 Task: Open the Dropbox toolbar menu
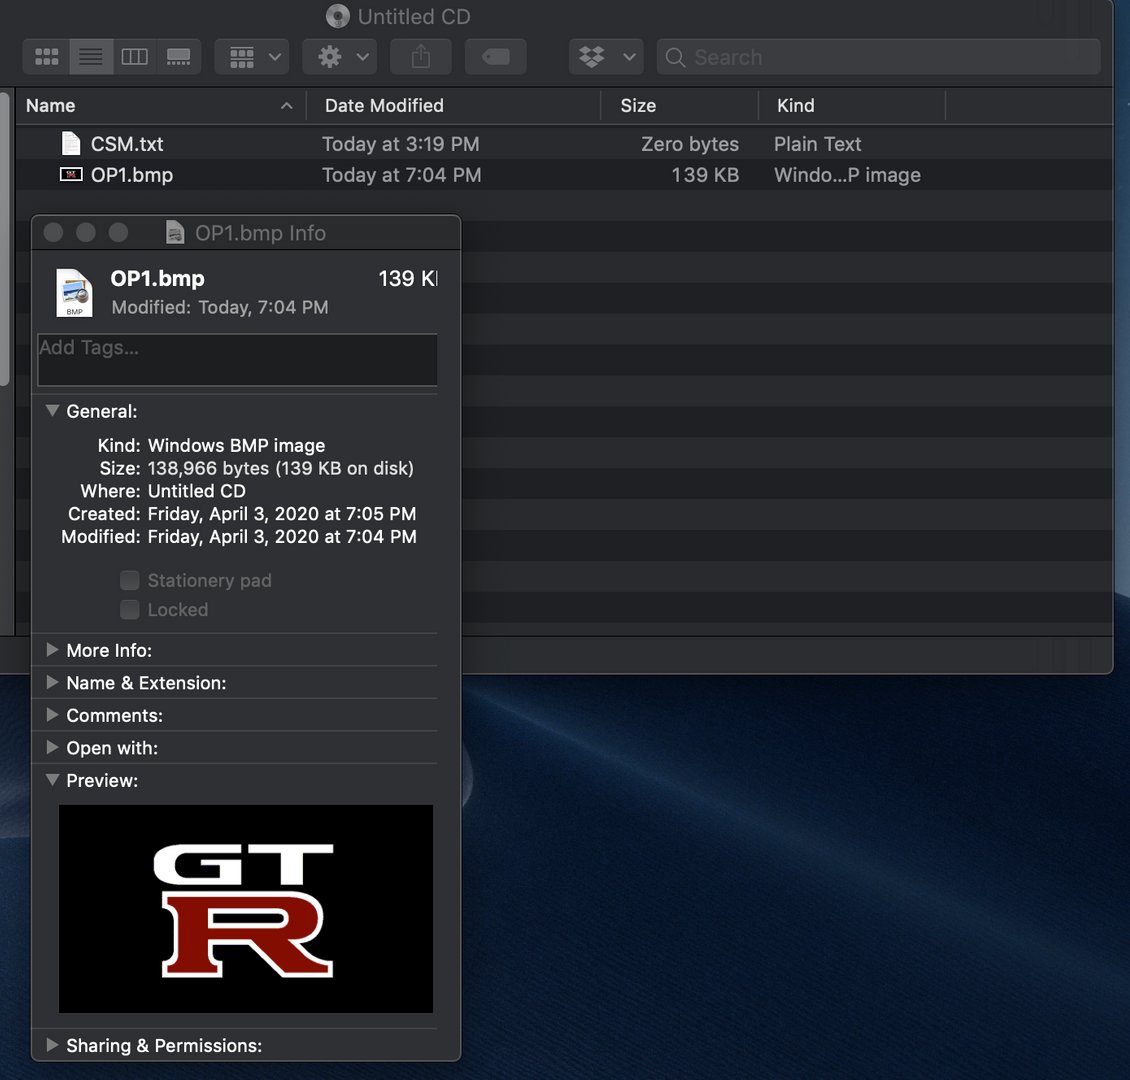(x=606, y=57)
